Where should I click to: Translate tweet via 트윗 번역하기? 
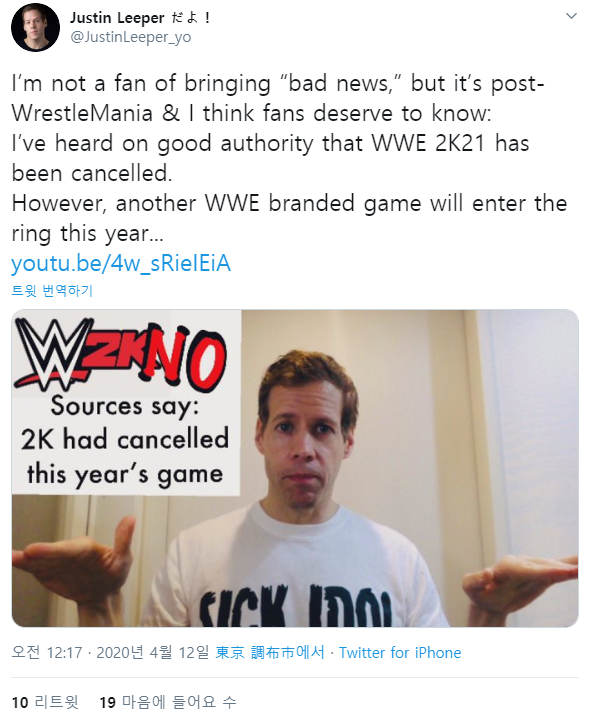pyautogui.click(x=52, y=291)
